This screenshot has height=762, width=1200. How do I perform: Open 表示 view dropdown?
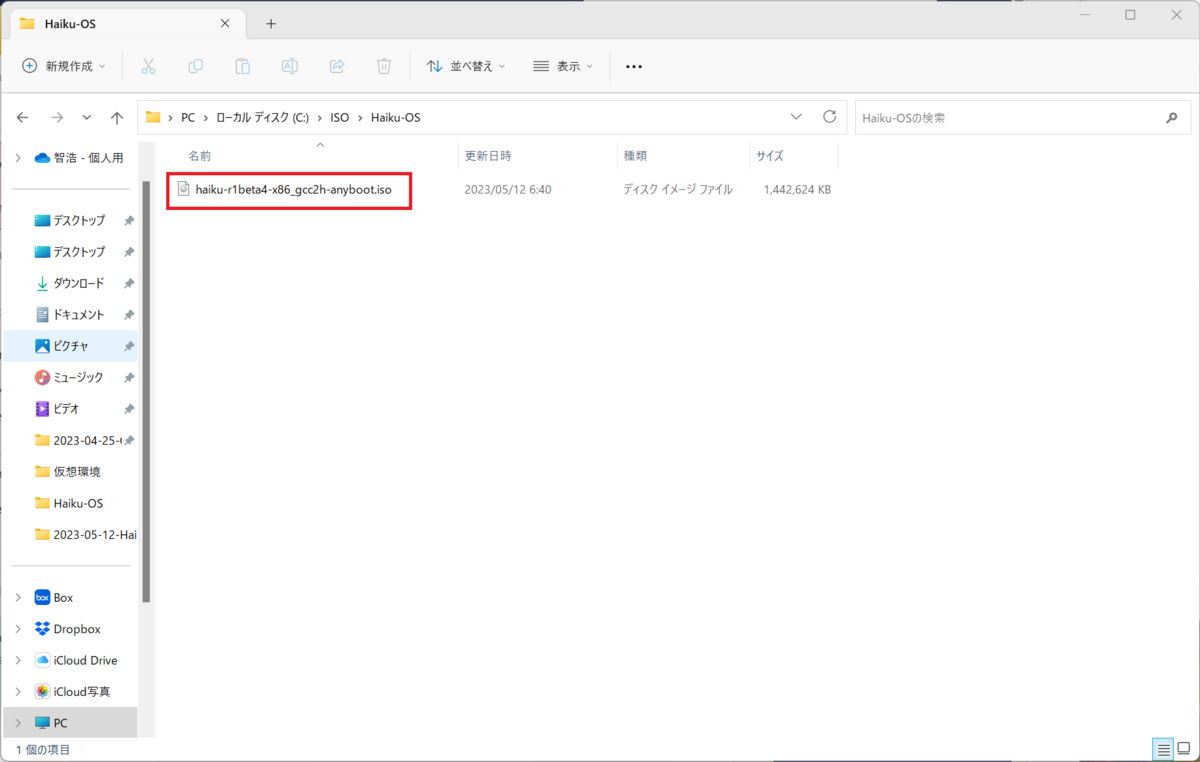(563, 66)
